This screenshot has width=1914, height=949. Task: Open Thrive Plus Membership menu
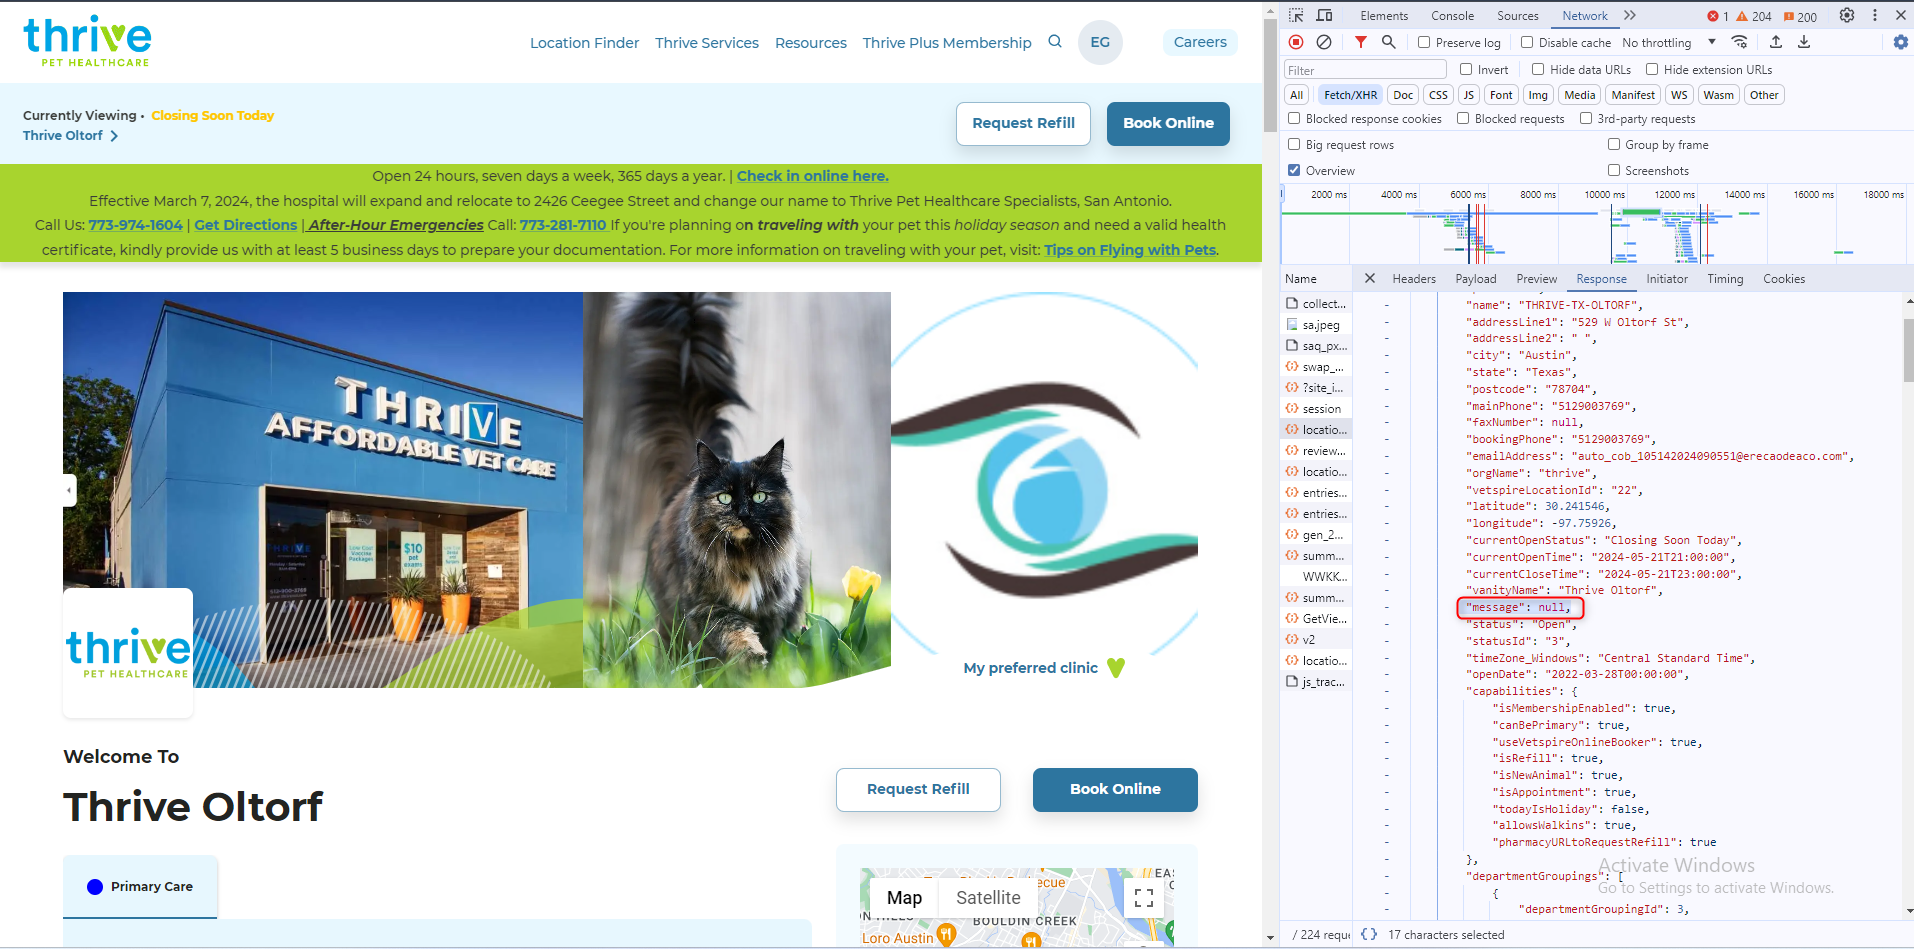click(947, 43)
